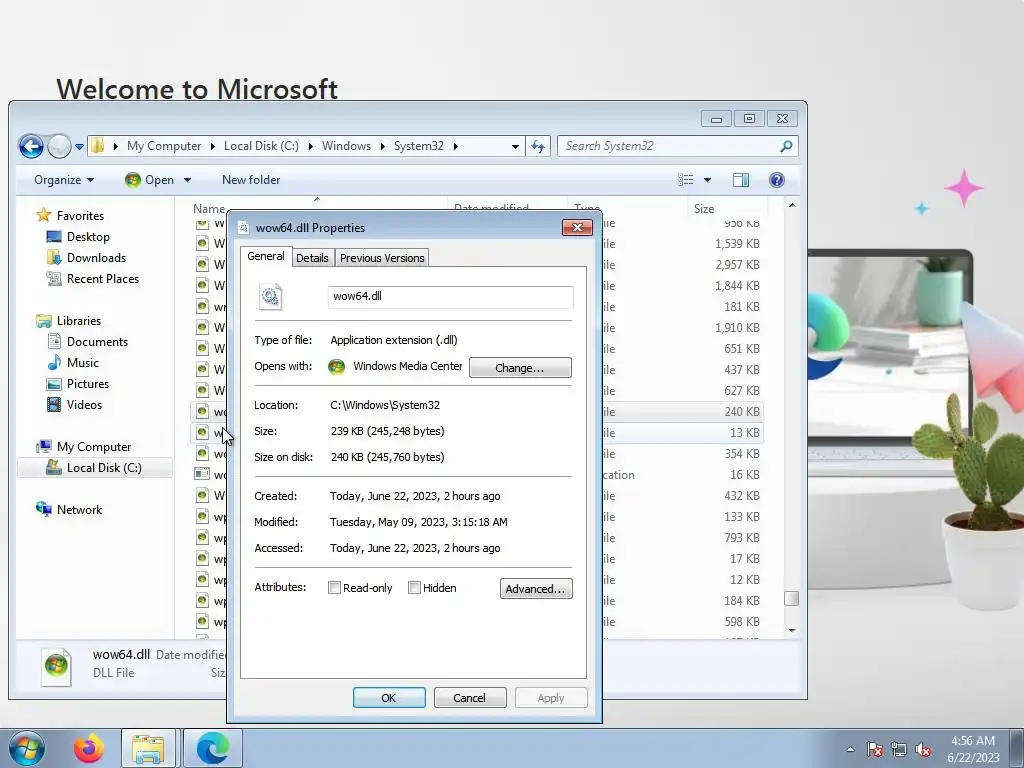1024x768 pixels.
Task: Enable the Read-only checkbox
Action: coord(334,588)
